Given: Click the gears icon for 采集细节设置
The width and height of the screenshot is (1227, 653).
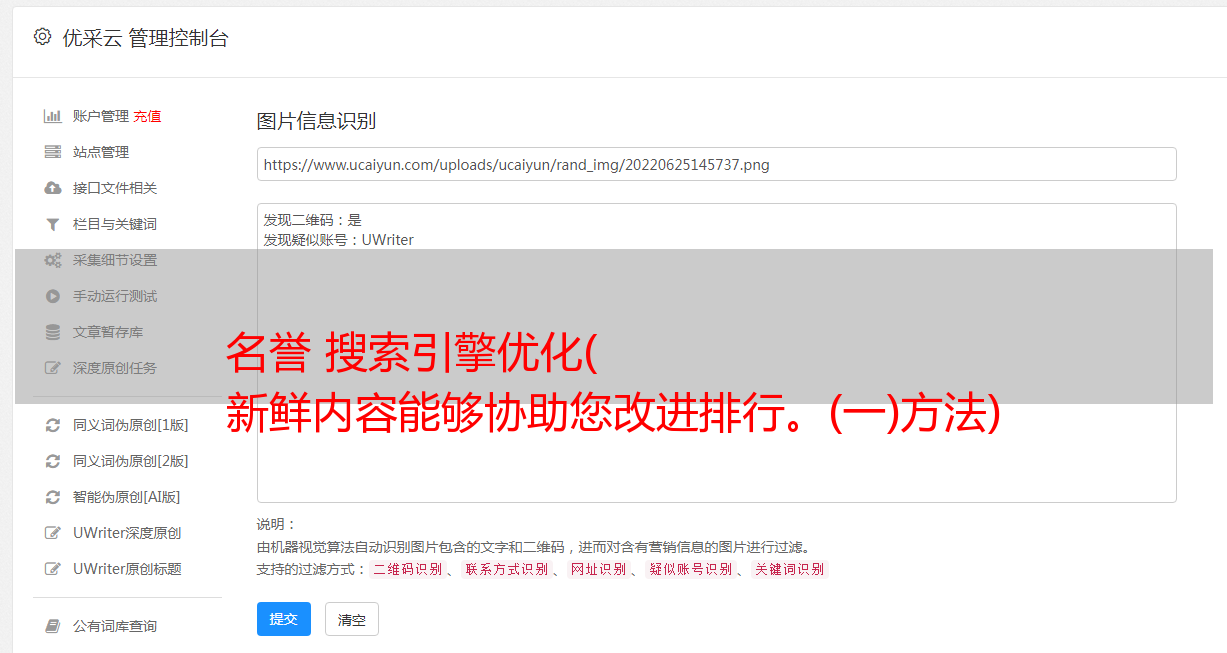Looking at the screenshot, I should click(53, 260).
